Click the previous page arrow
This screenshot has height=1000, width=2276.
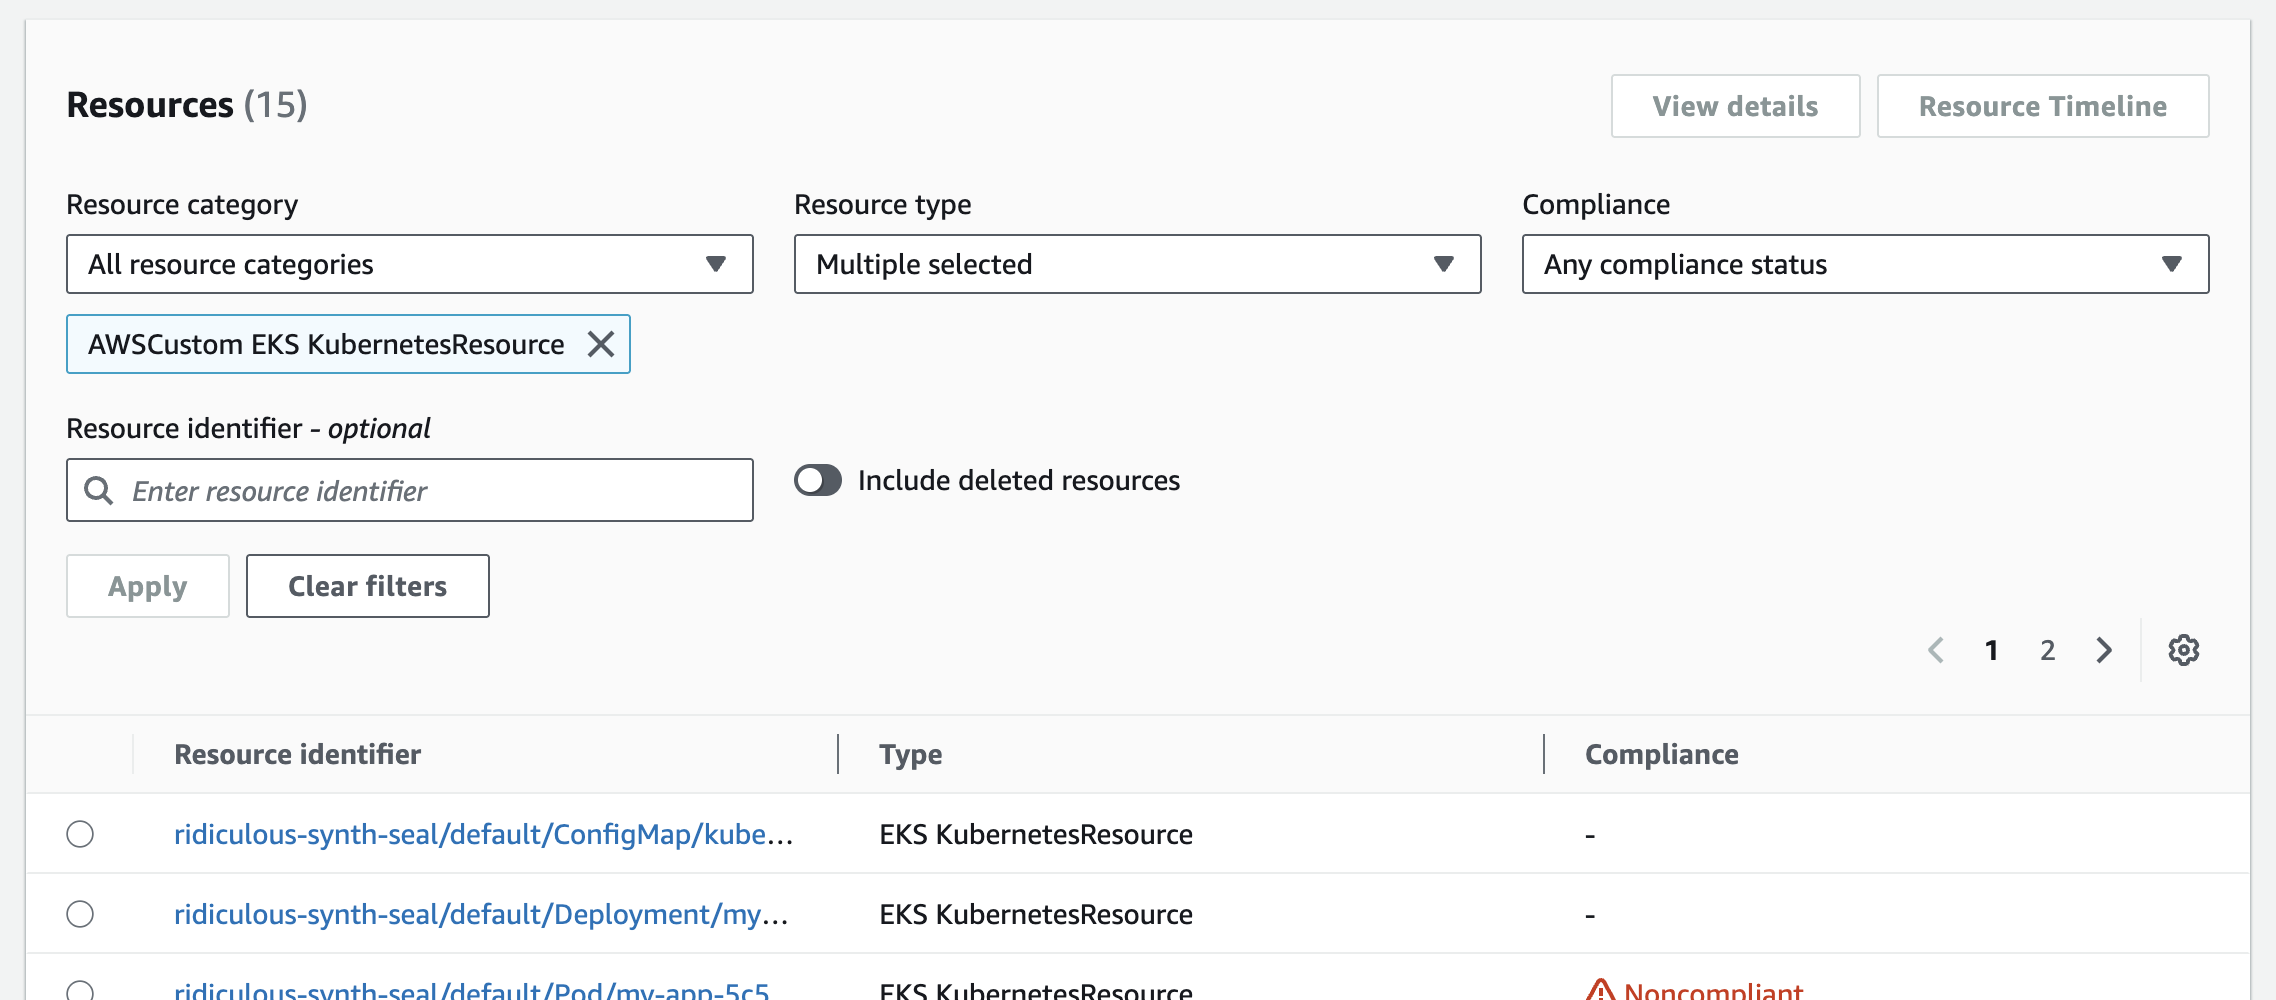[1936, 650]
